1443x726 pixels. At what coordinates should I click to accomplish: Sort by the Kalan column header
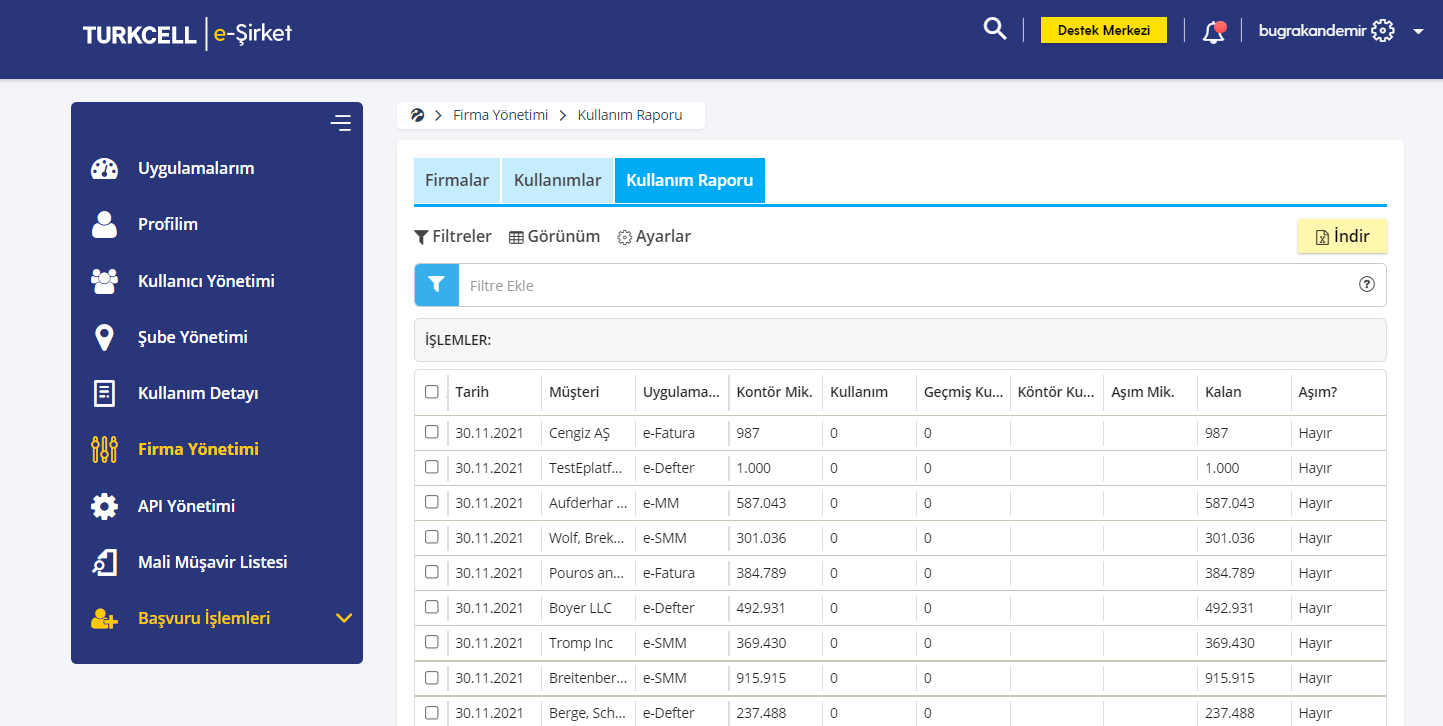click(1223, 392)
